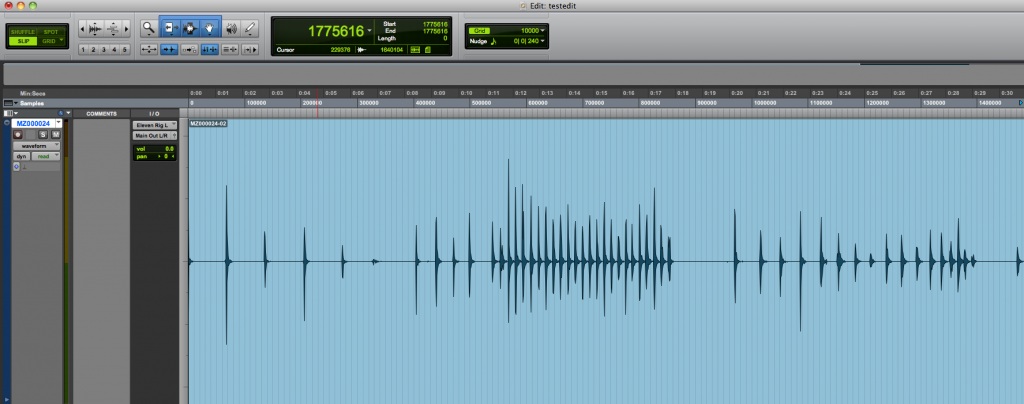Click the waveform icon beside cursor value
This screenshot has height=404, width=1024.
(x=363, y=50)
